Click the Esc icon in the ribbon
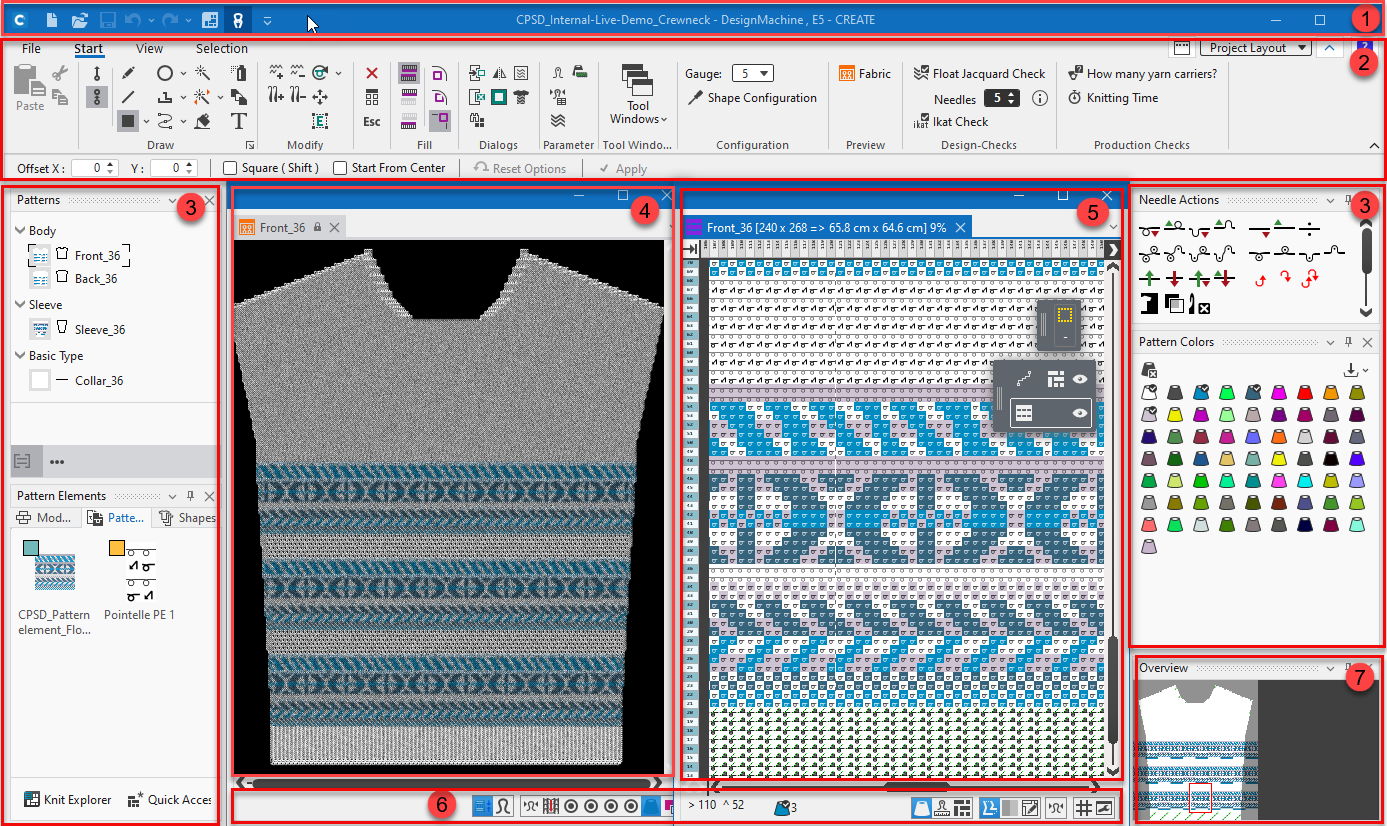 pyautogui.click(x=372, y=121)
